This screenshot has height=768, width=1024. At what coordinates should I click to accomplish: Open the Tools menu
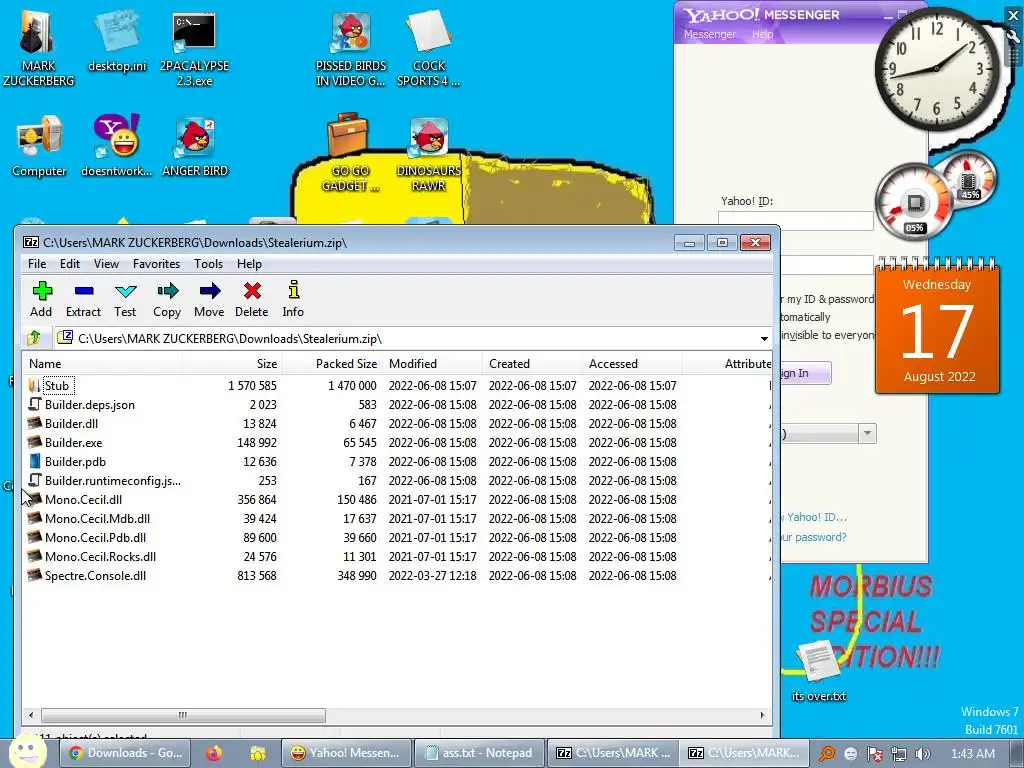[208, 264]
